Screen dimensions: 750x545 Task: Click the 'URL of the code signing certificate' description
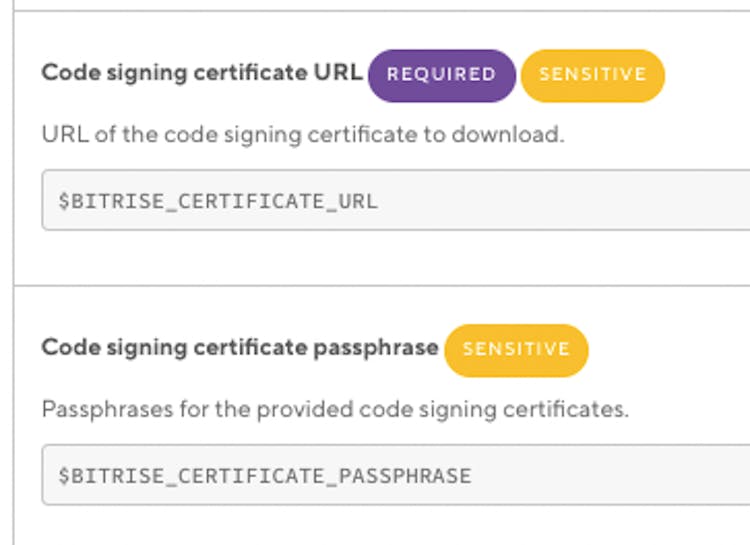click(x=302, y=134)
